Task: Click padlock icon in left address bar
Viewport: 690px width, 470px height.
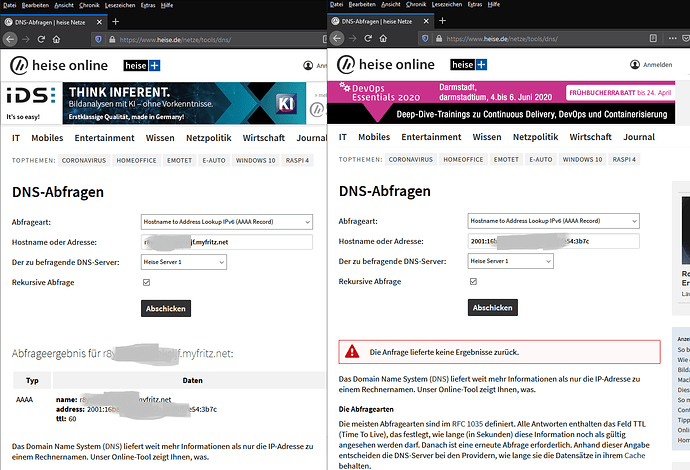Action: tap(112, 39)
